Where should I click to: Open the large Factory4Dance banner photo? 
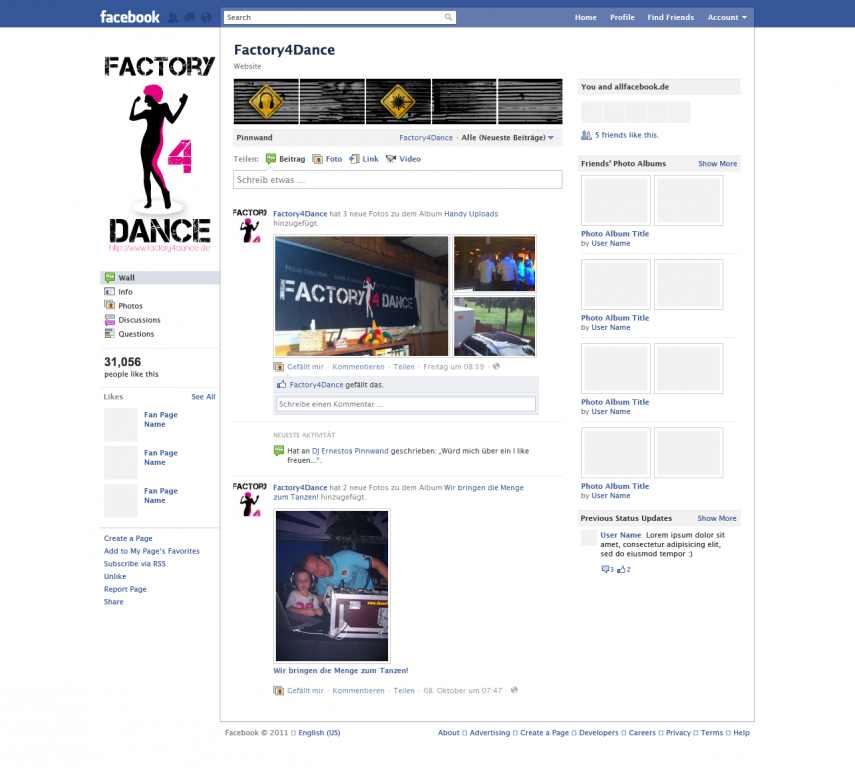(x=362, y=296)
